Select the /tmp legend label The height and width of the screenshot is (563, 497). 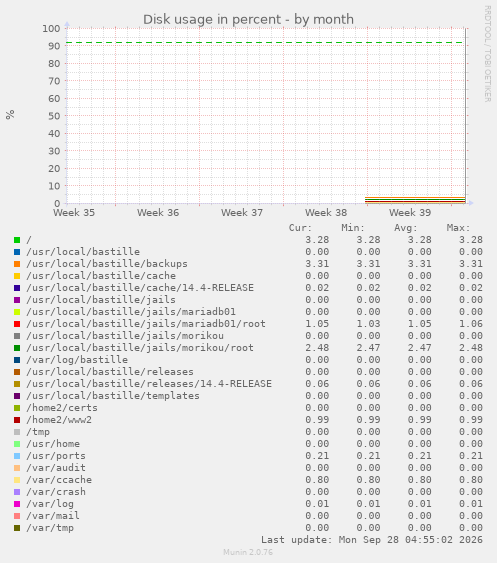tap(38, 432)
